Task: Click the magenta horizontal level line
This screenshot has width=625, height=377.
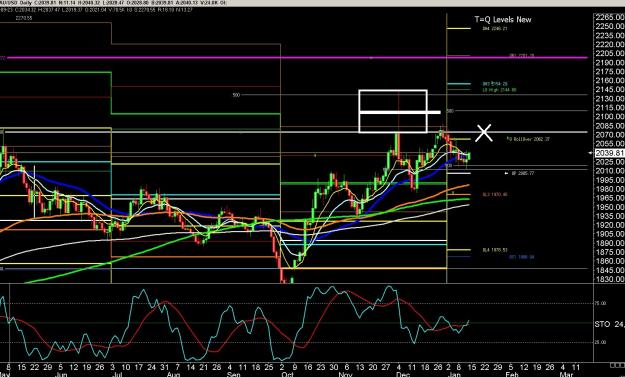Action: coord(297,58)
